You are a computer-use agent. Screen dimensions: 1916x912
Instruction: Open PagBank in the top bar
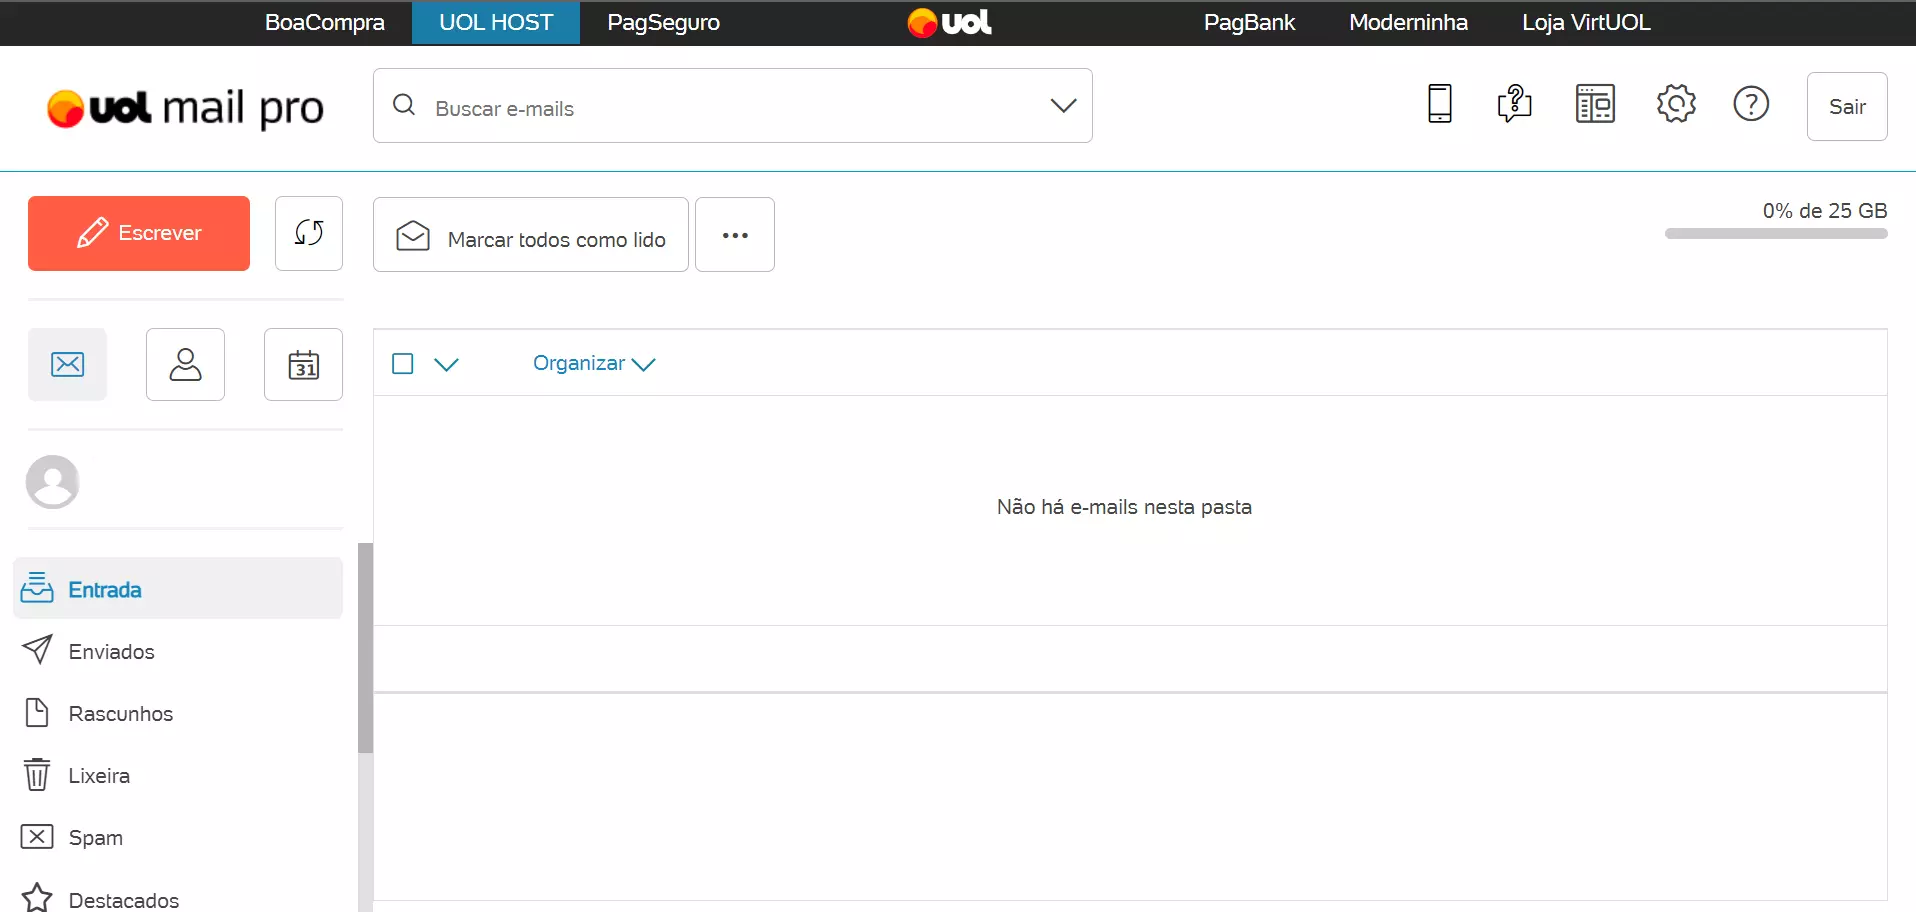[x=1249, y=22]
